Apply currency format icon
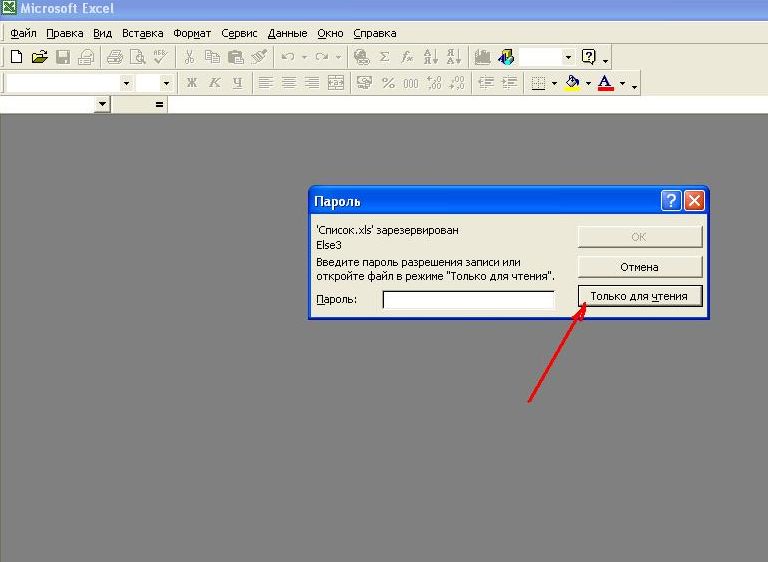 pos(364,83)
